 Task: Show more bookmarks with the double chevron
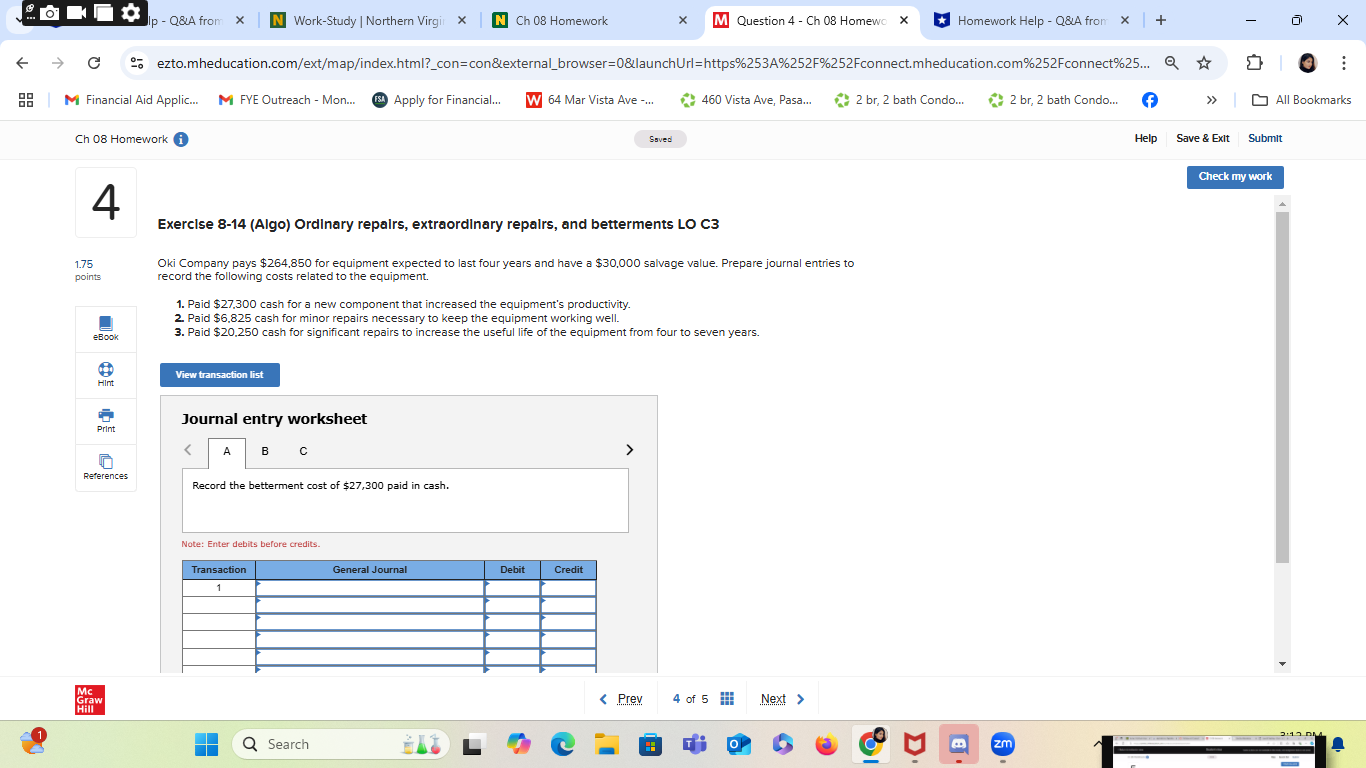[1212, 100]
